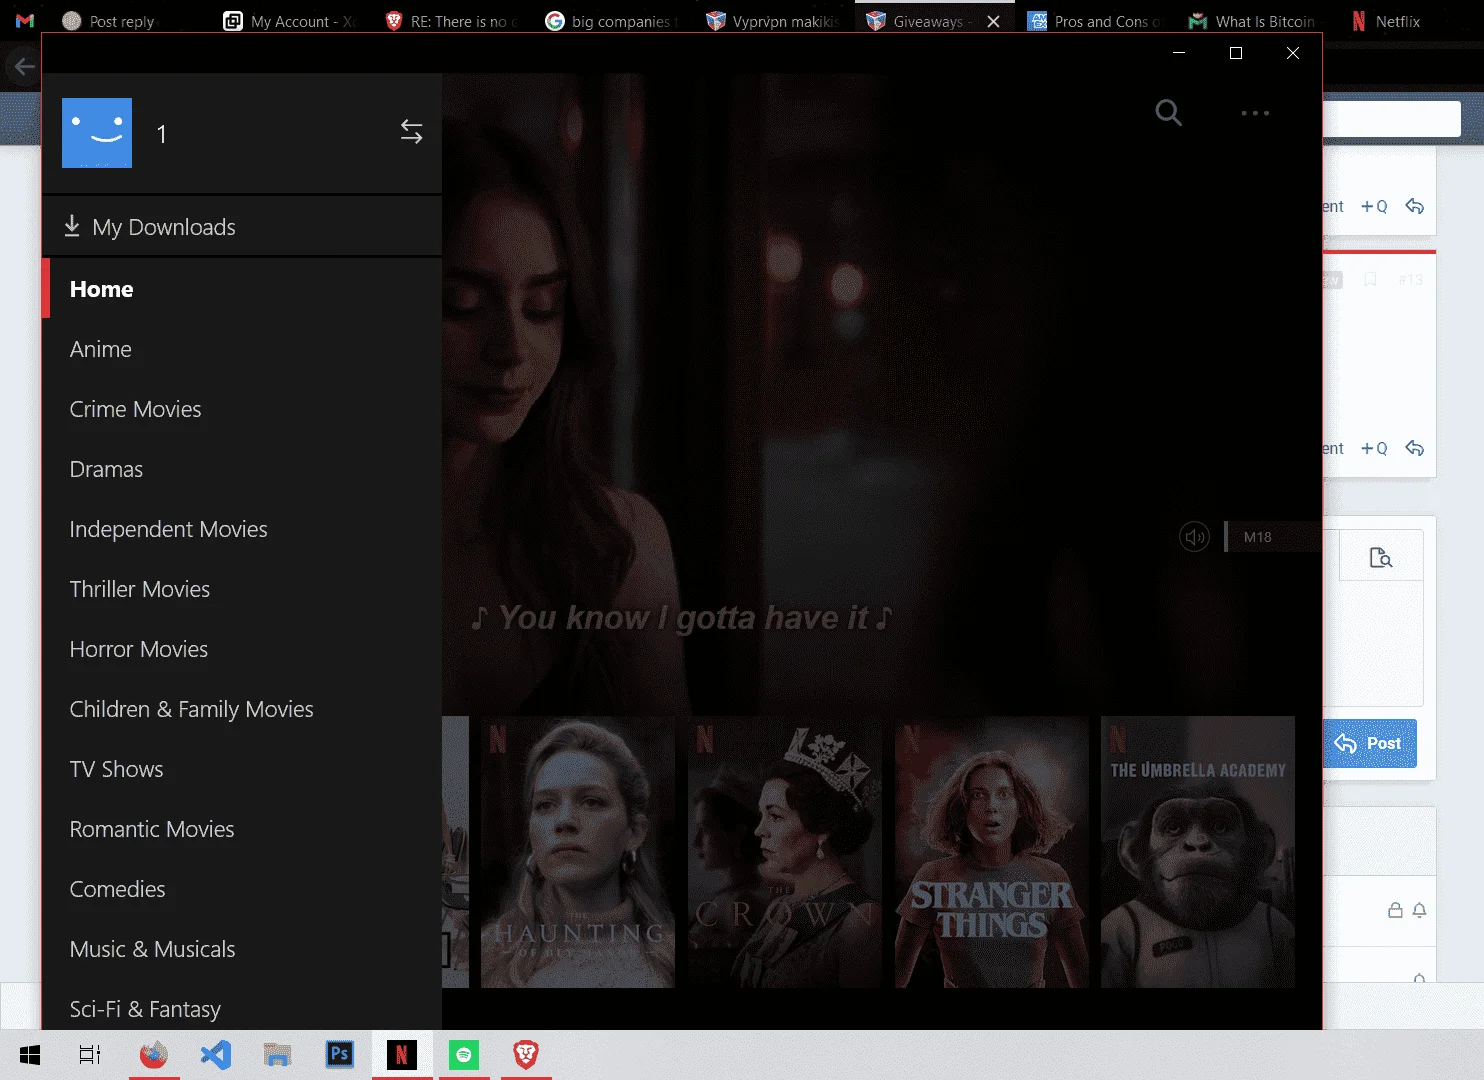Viewport: 1484px width, 1080px height.
Task: Go to Dramas category
Action: pyautogui.click(x=242, y=469)
